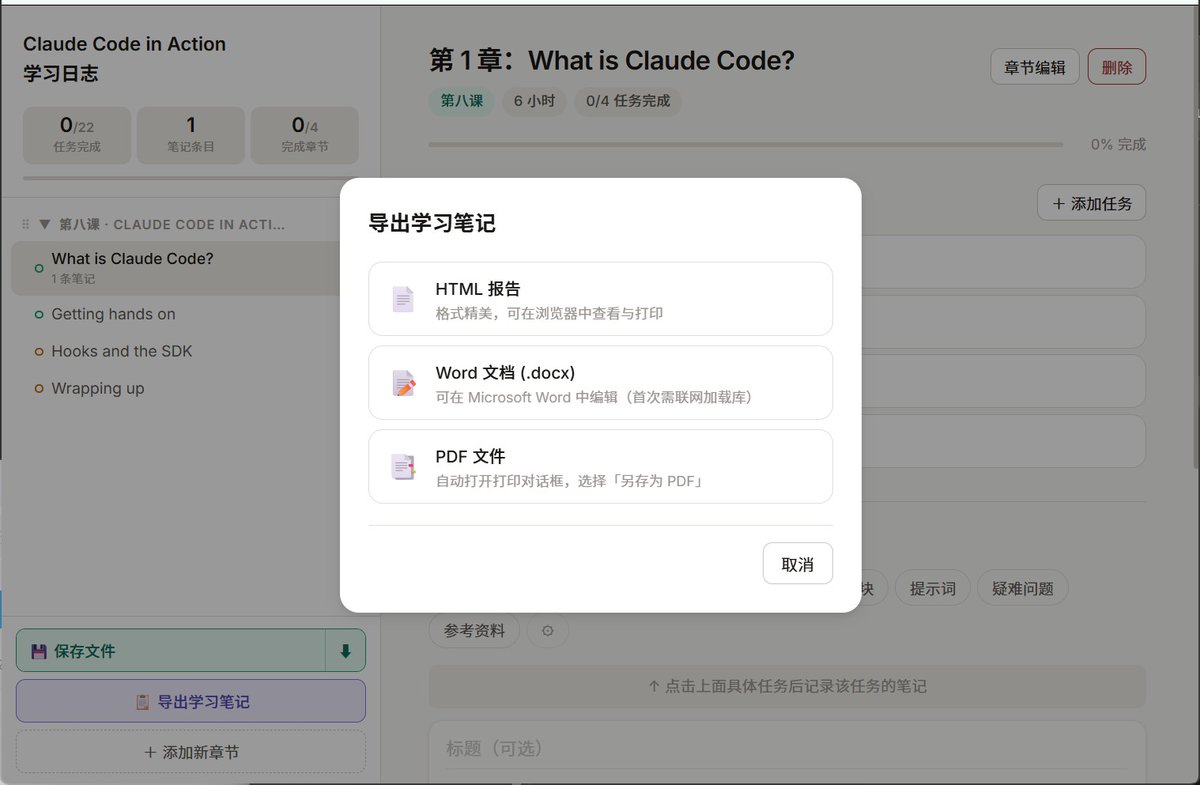The height and width of the screenshot is (785, 1200).
Task: Collapse the 第八课 course section triangle
Action: coord(44,224)
